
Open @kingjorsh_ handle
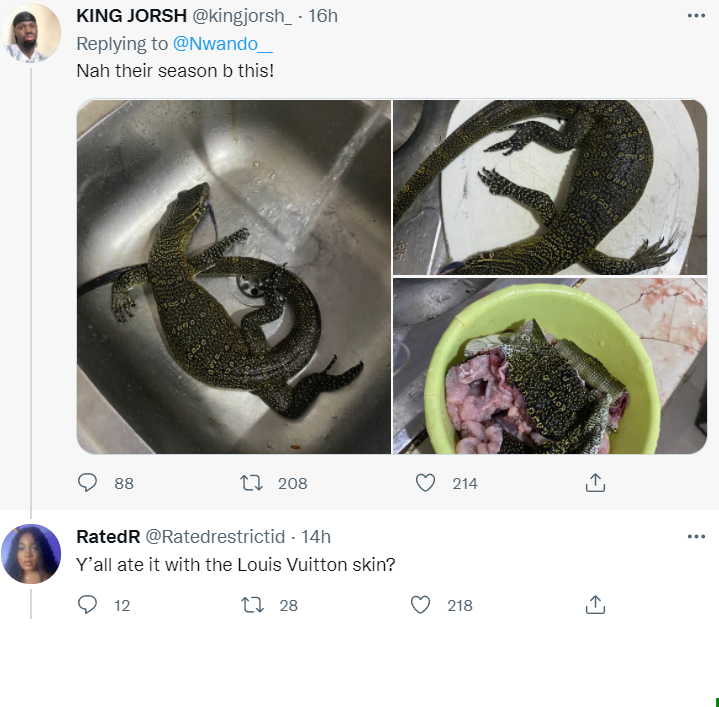pos(242,16)
